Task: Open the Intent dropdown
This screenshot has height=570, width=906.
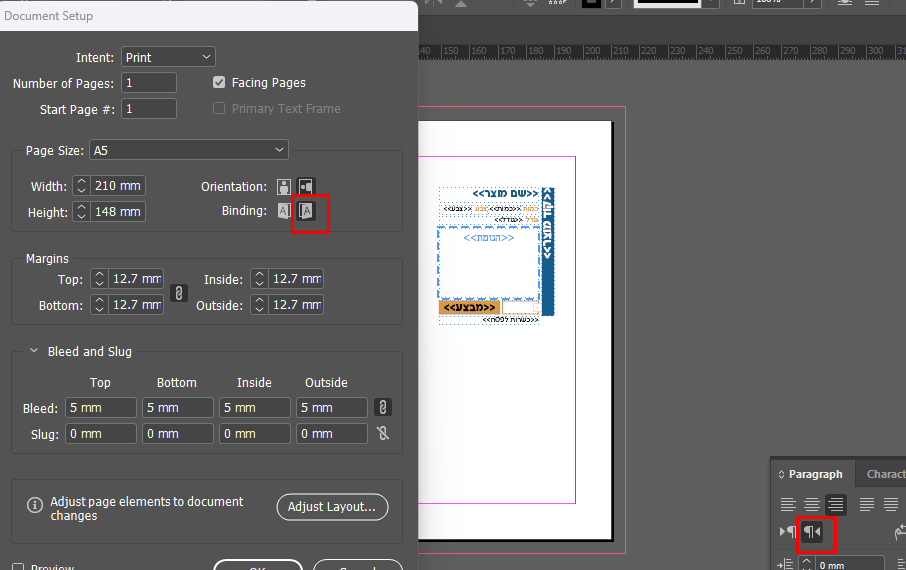Action: pyautogui.click(x=168, y=58)
